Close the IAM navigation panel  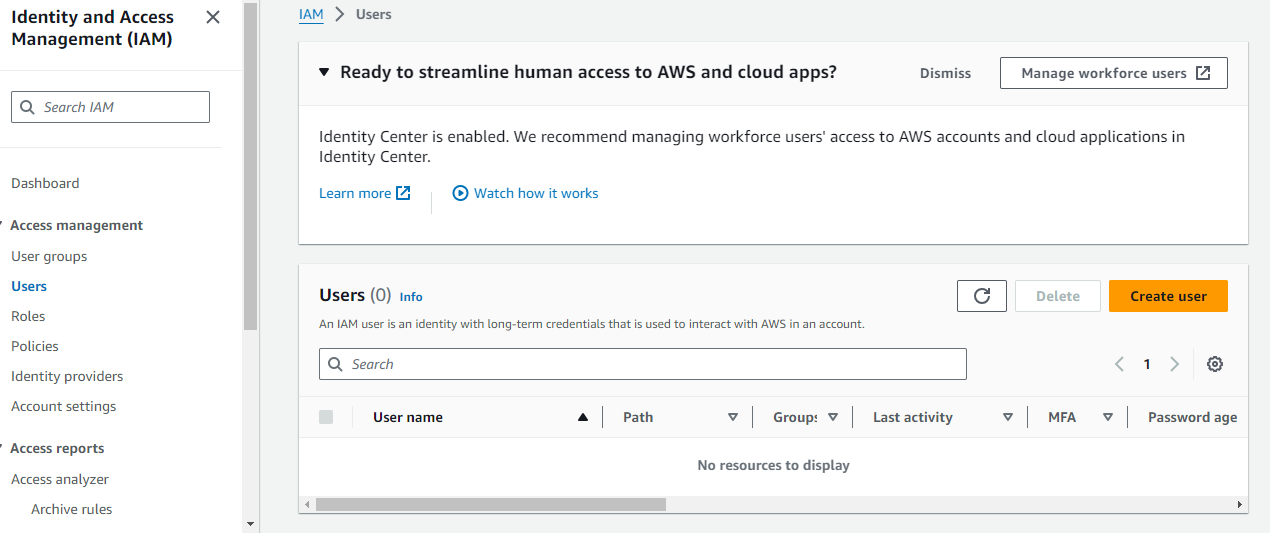pos(212,17)
